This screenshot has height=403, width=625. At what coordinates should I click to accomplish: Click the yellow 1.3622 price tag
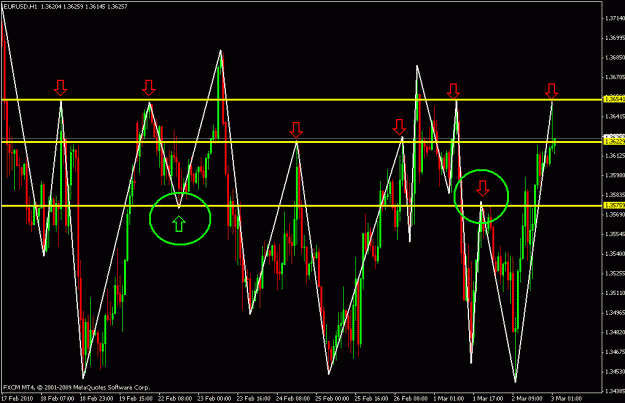[x=614, y=142]
